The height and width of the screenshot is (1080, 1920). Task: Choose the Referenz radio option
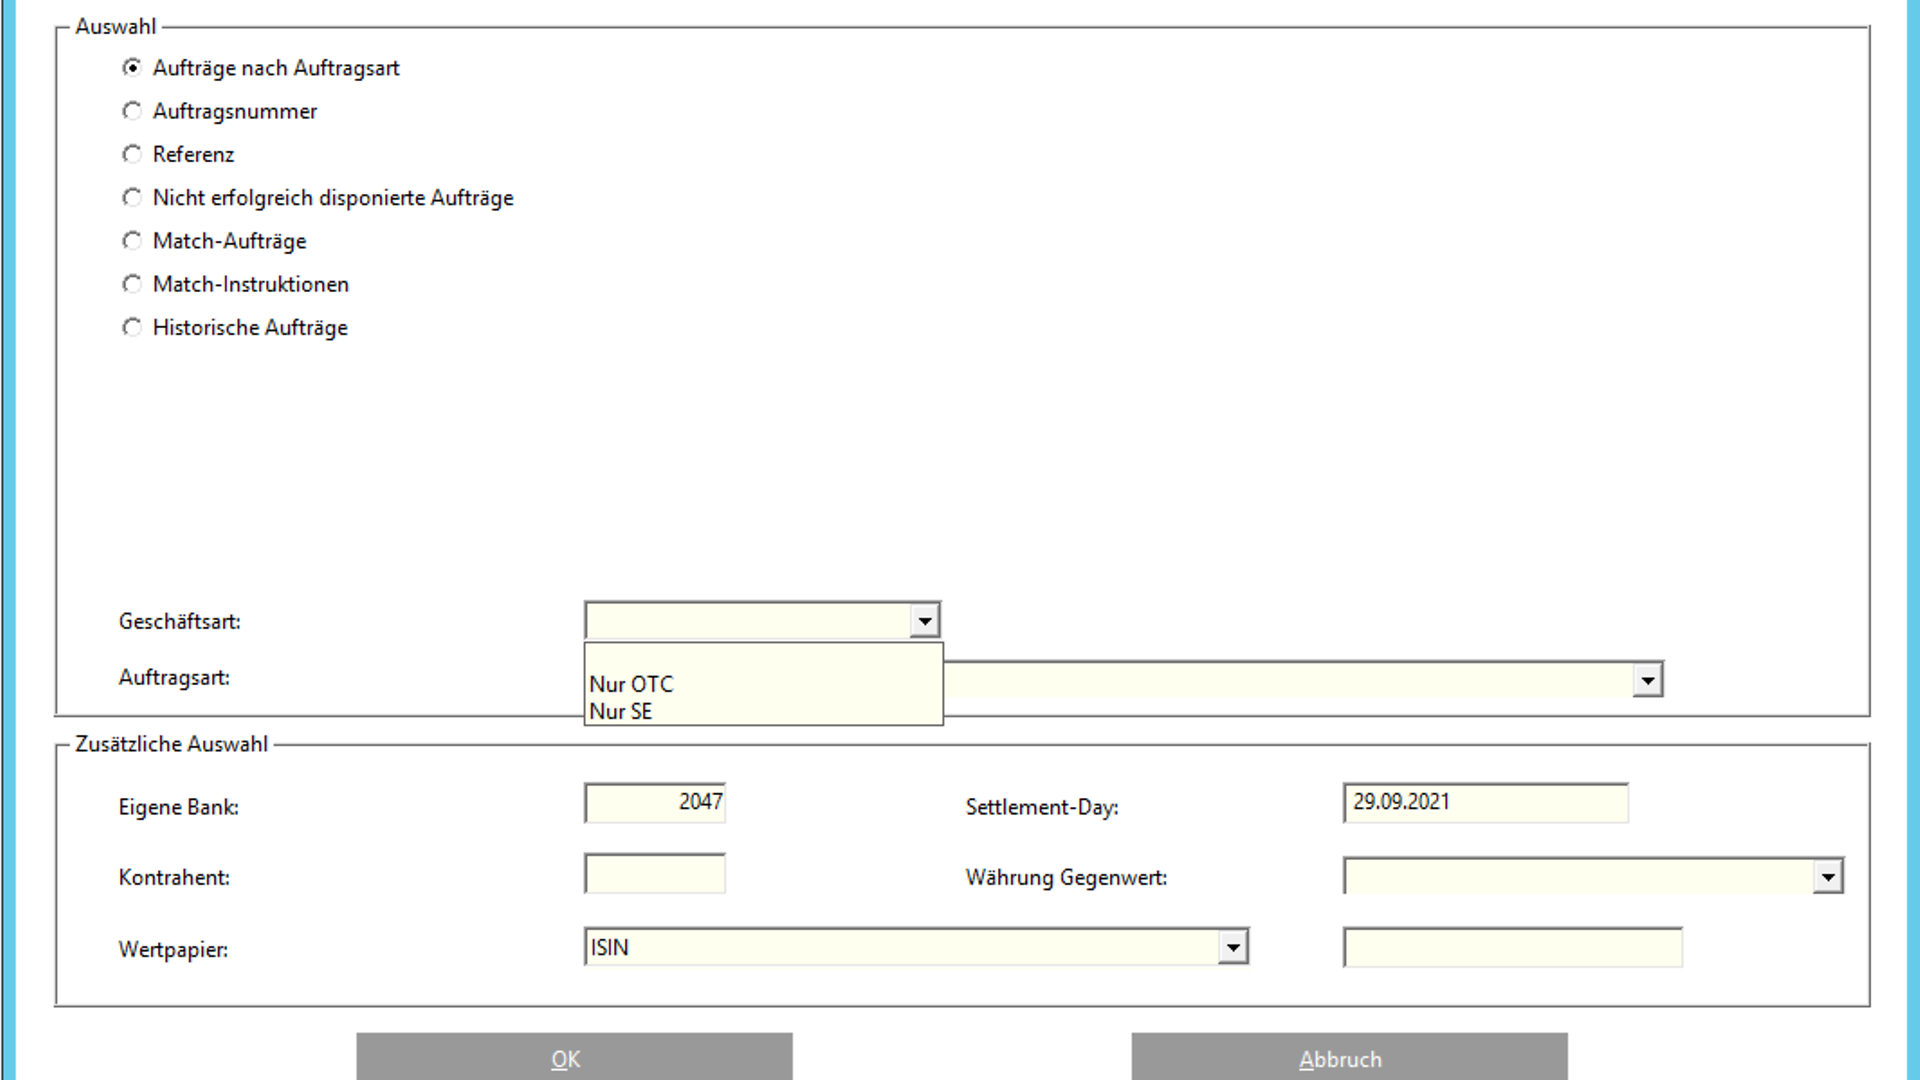(x=132, y=154)
